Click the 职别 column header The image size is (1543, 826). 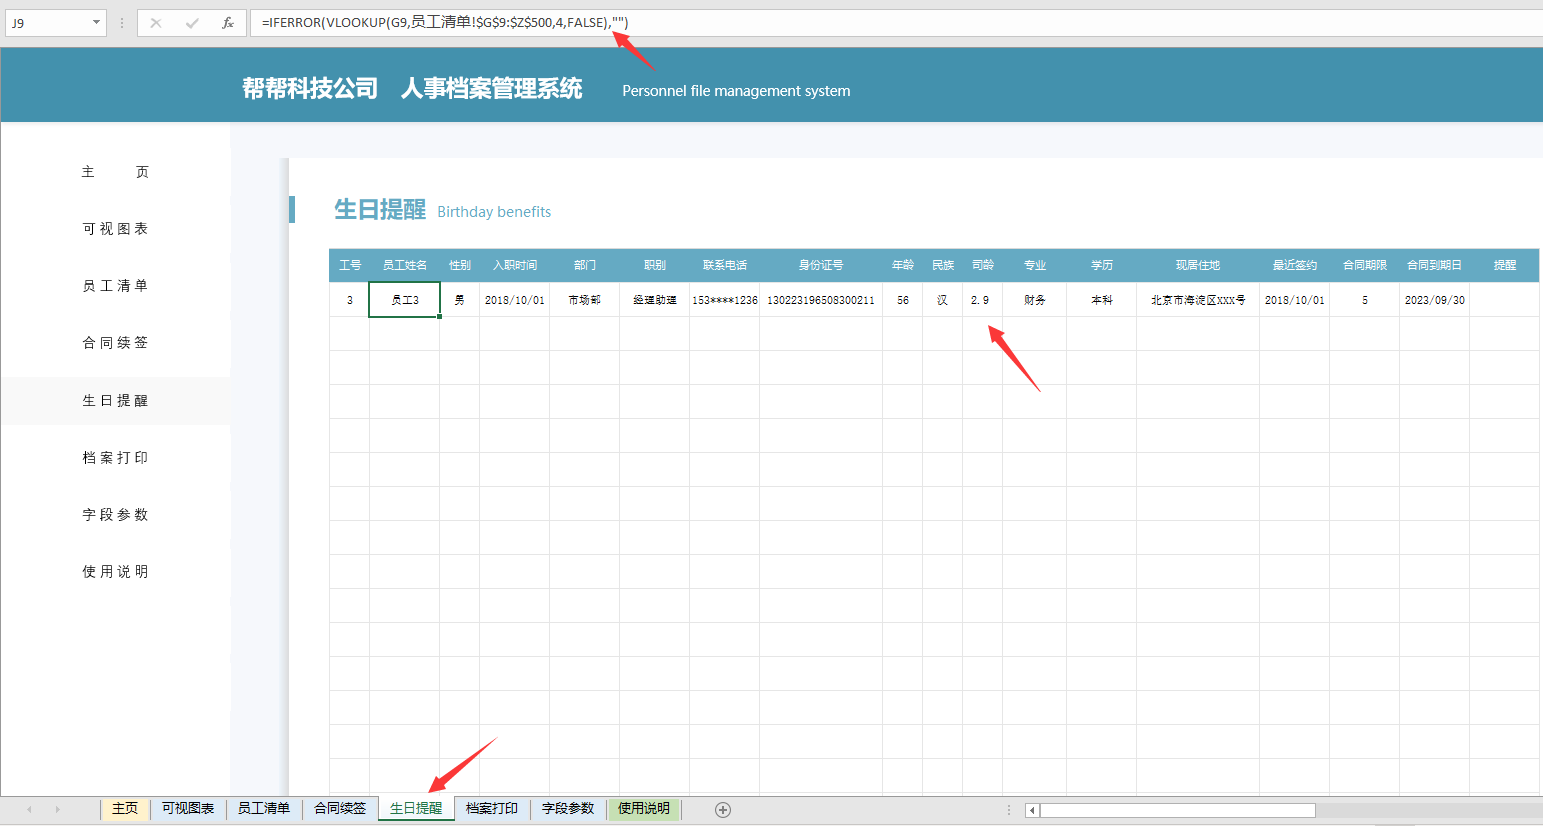click(x=655, y=265)
